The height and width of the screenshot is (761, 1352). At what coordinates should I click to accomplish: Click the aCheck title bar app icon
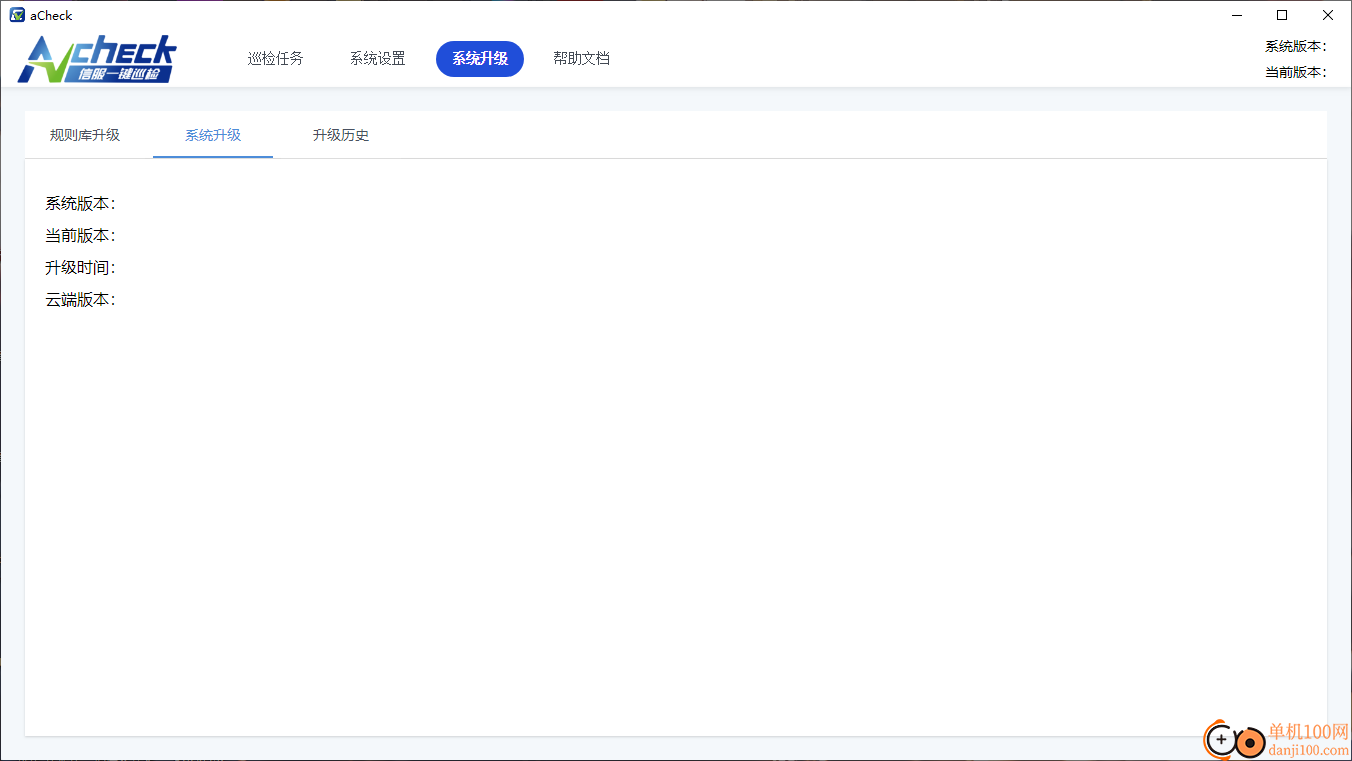17,15
